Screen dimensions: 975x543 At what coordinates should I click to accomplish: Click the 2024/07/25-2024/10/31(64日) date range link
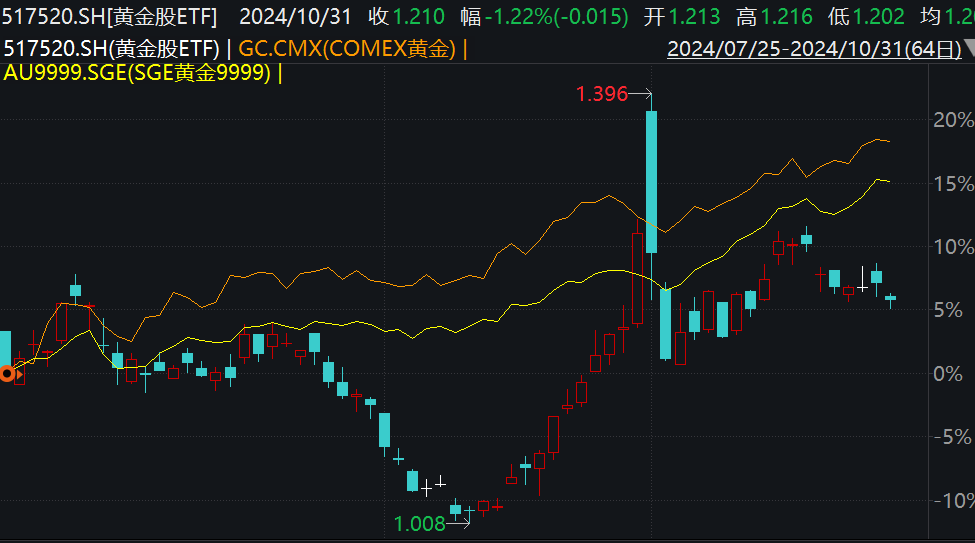814,49
